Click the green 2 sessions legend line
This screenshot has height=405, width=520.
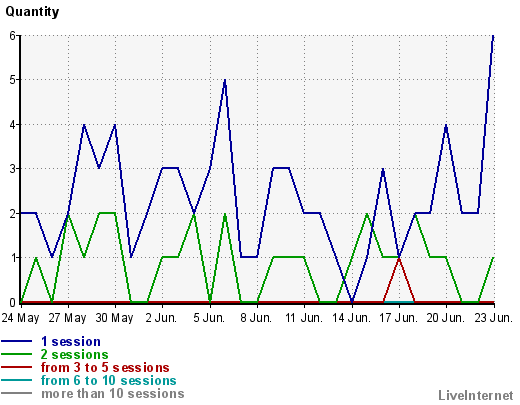point(16,354)
